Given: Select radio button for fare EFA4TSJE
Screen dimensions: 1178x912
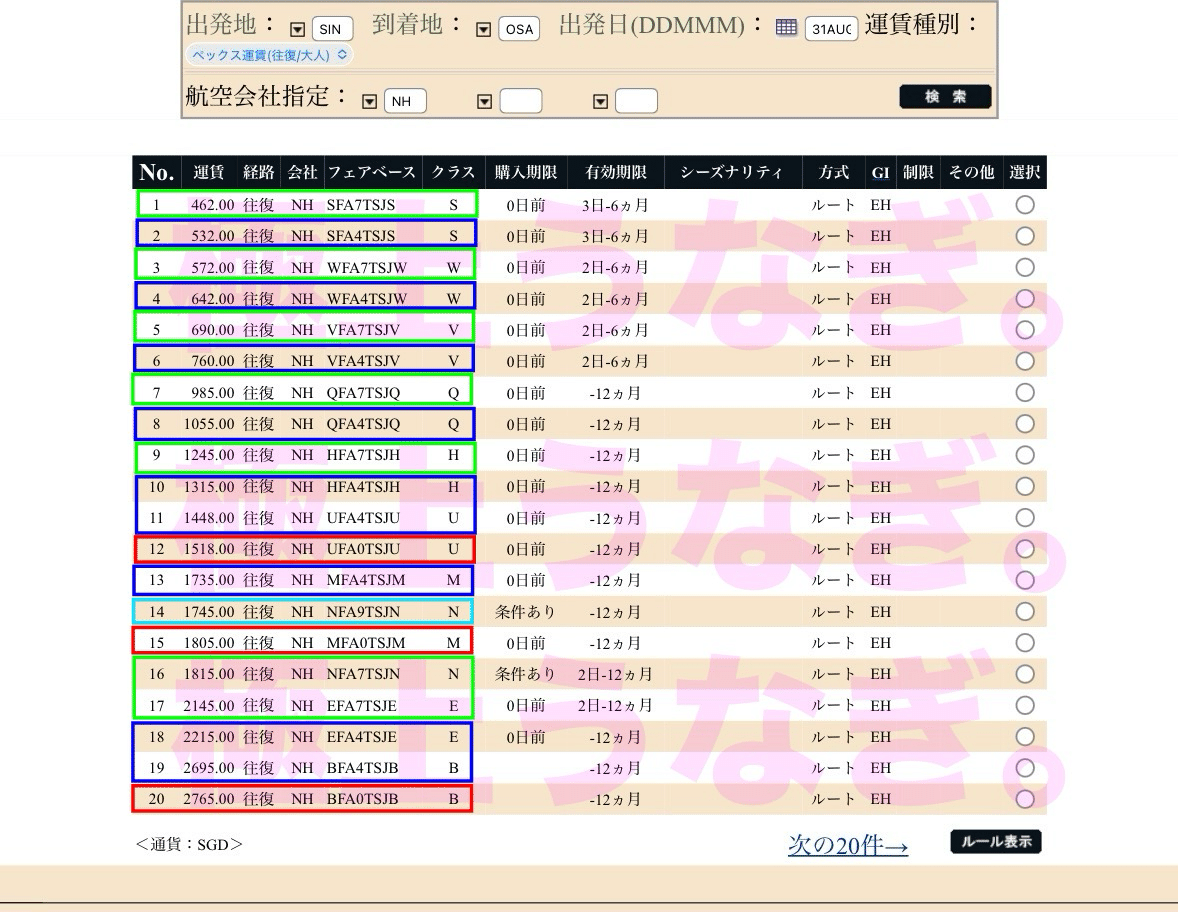Looking at the screenshot, I should click(1025, 736).
